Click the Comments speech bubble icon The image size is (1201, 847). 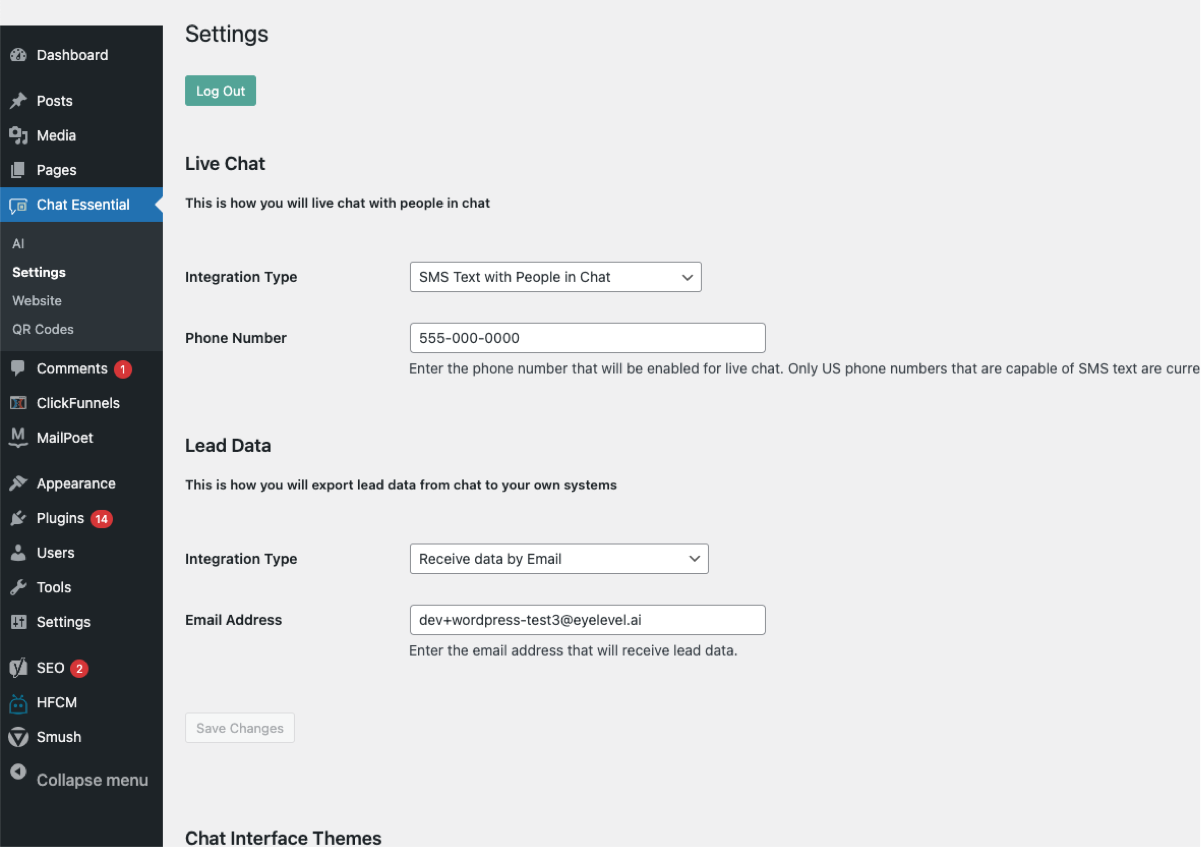pos(18,368)
